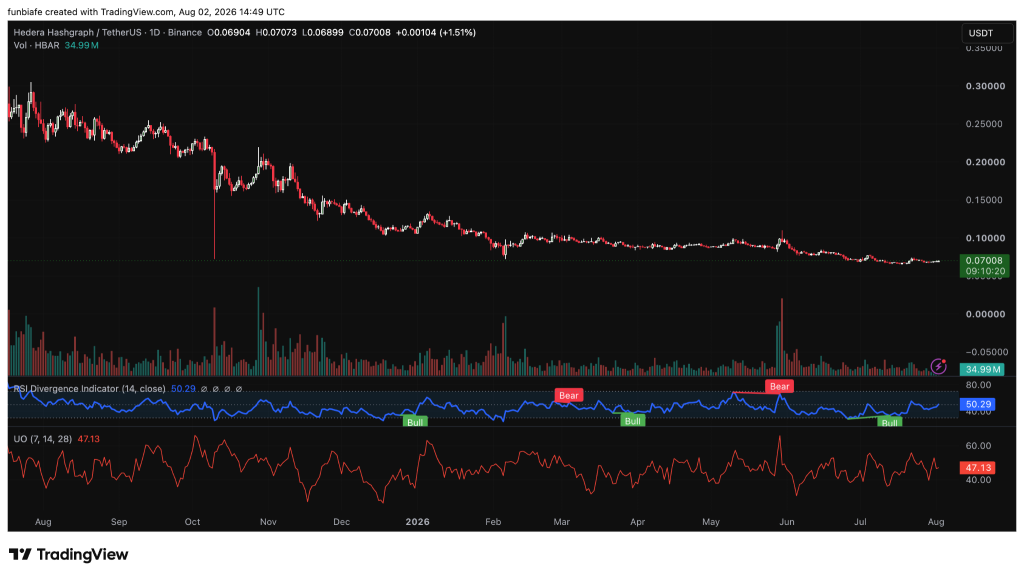Screen dimensions: 1024x577
Task: Click the Mar time axis label
Action: tap(562, 522)
